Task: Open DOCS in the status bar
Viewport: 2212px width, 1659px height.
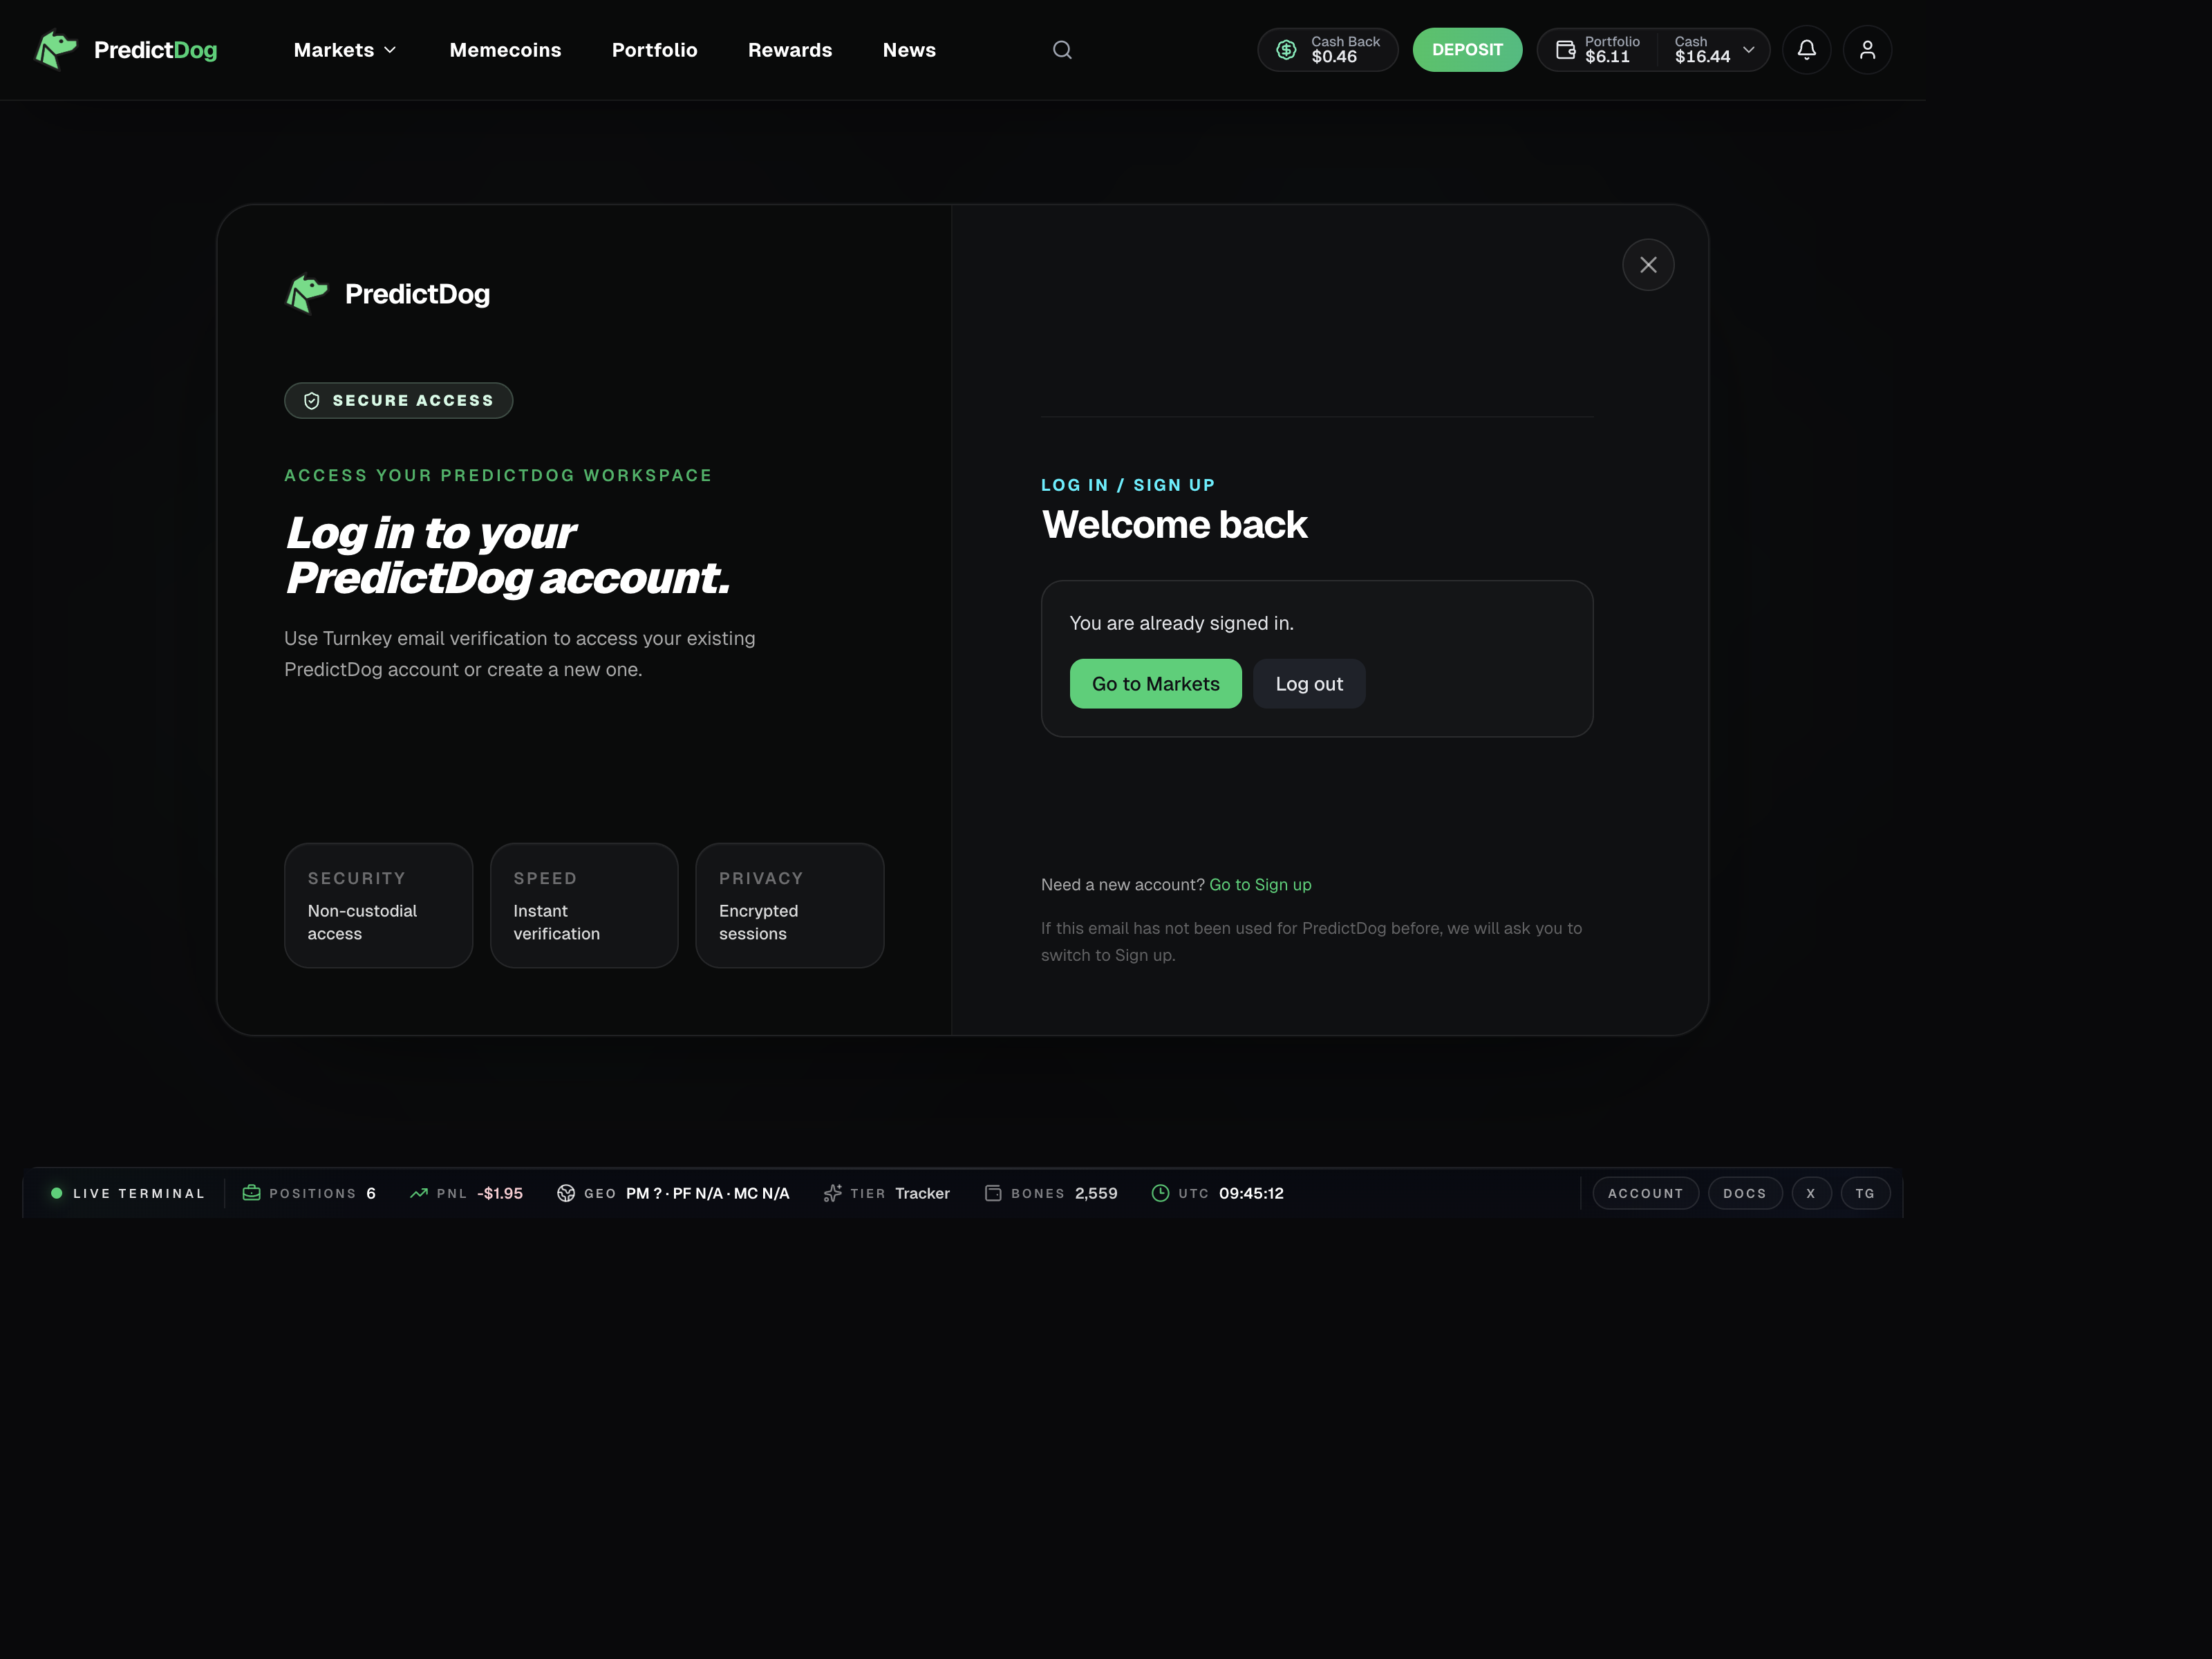Action: coord(1744,1193)
